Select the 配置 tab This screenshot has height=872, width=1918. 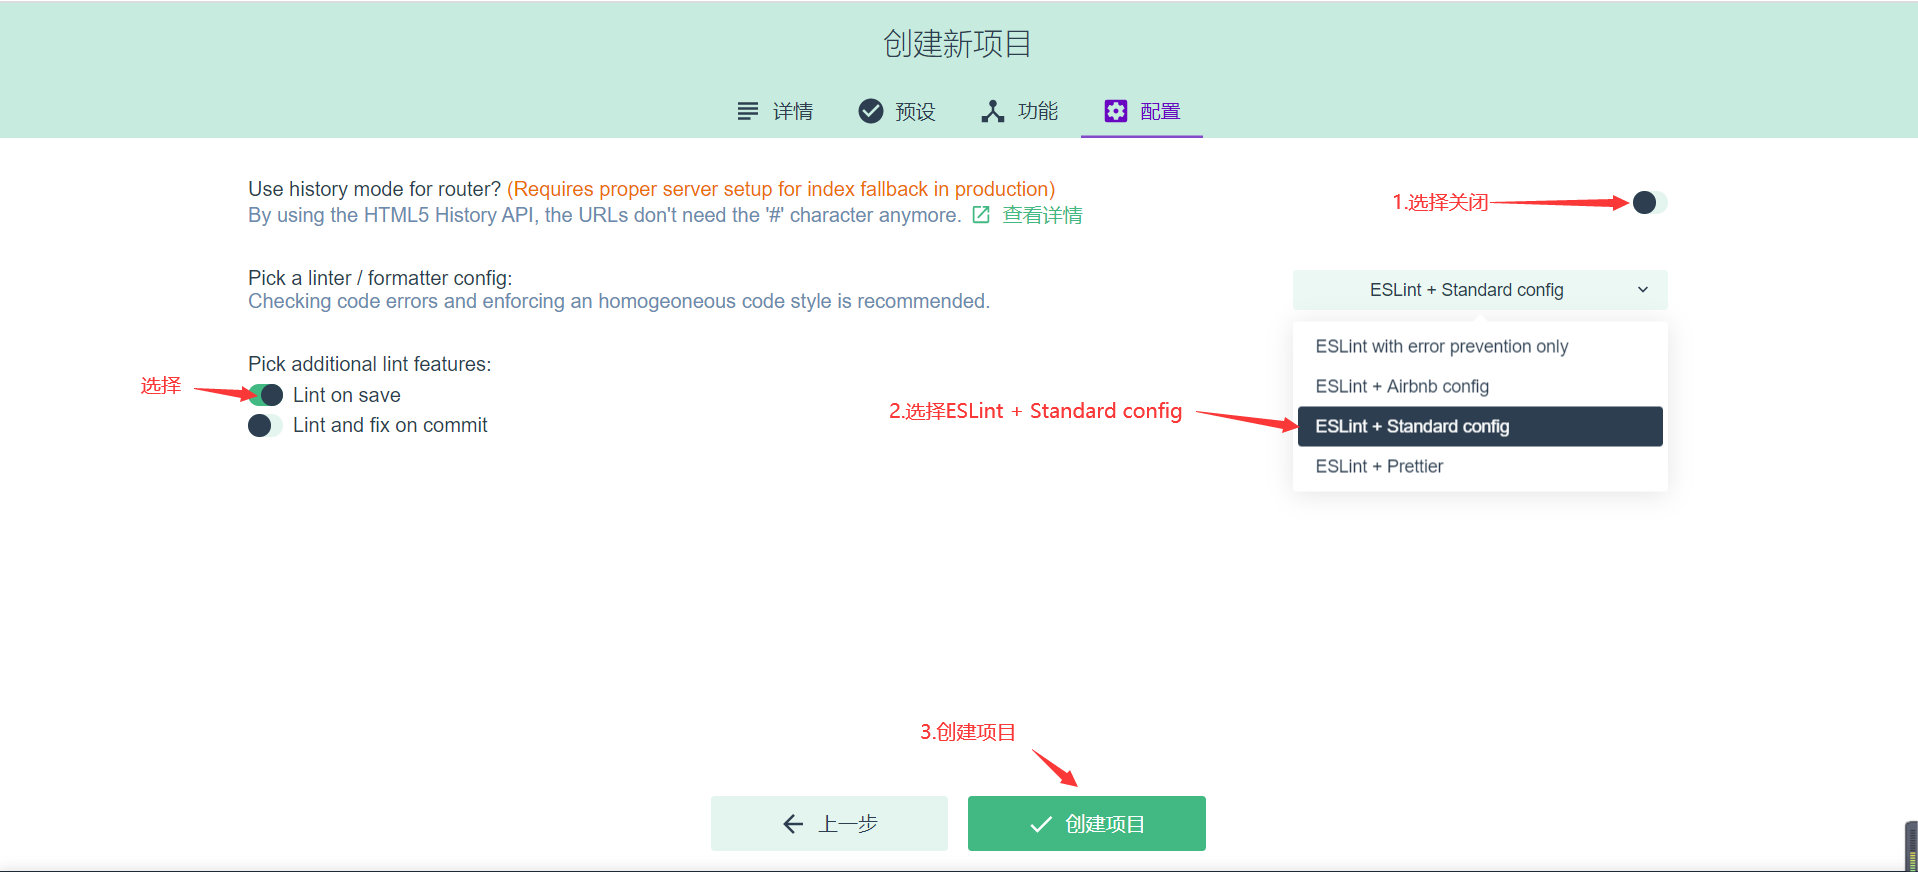(x=1142, y=111)
